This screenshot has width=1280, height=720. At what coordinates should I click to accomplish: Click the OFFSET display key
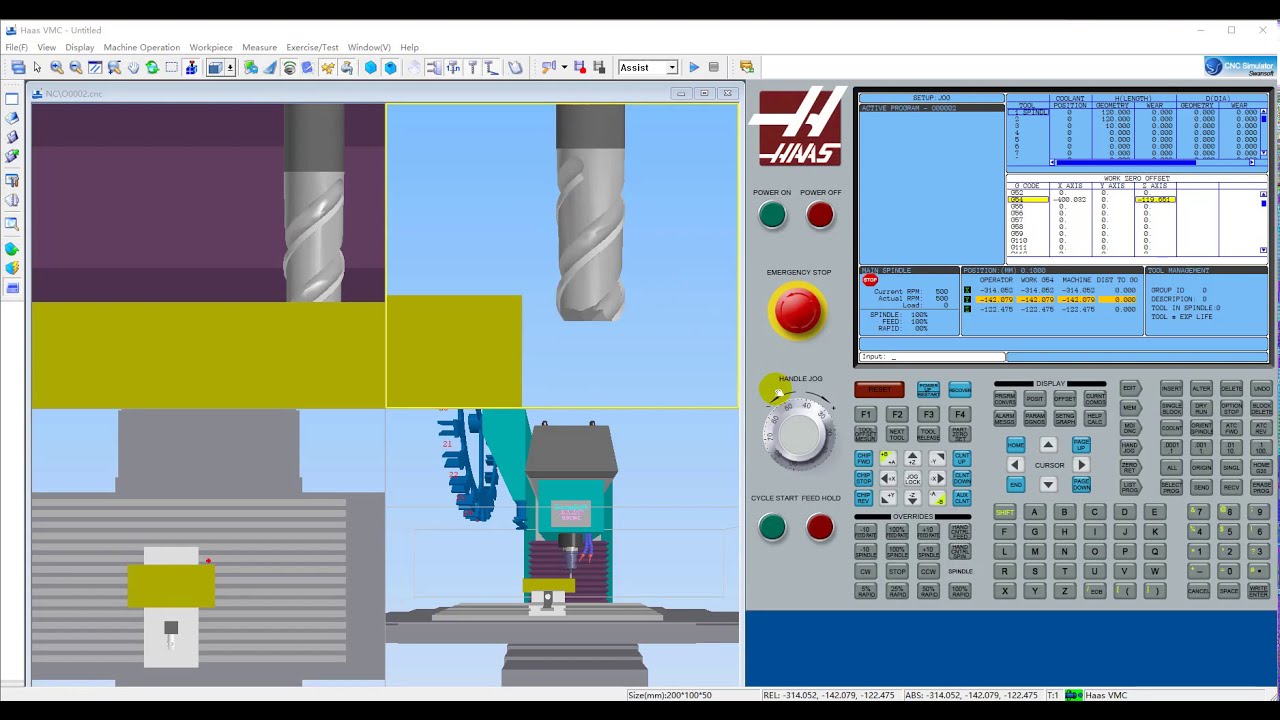1065,398
